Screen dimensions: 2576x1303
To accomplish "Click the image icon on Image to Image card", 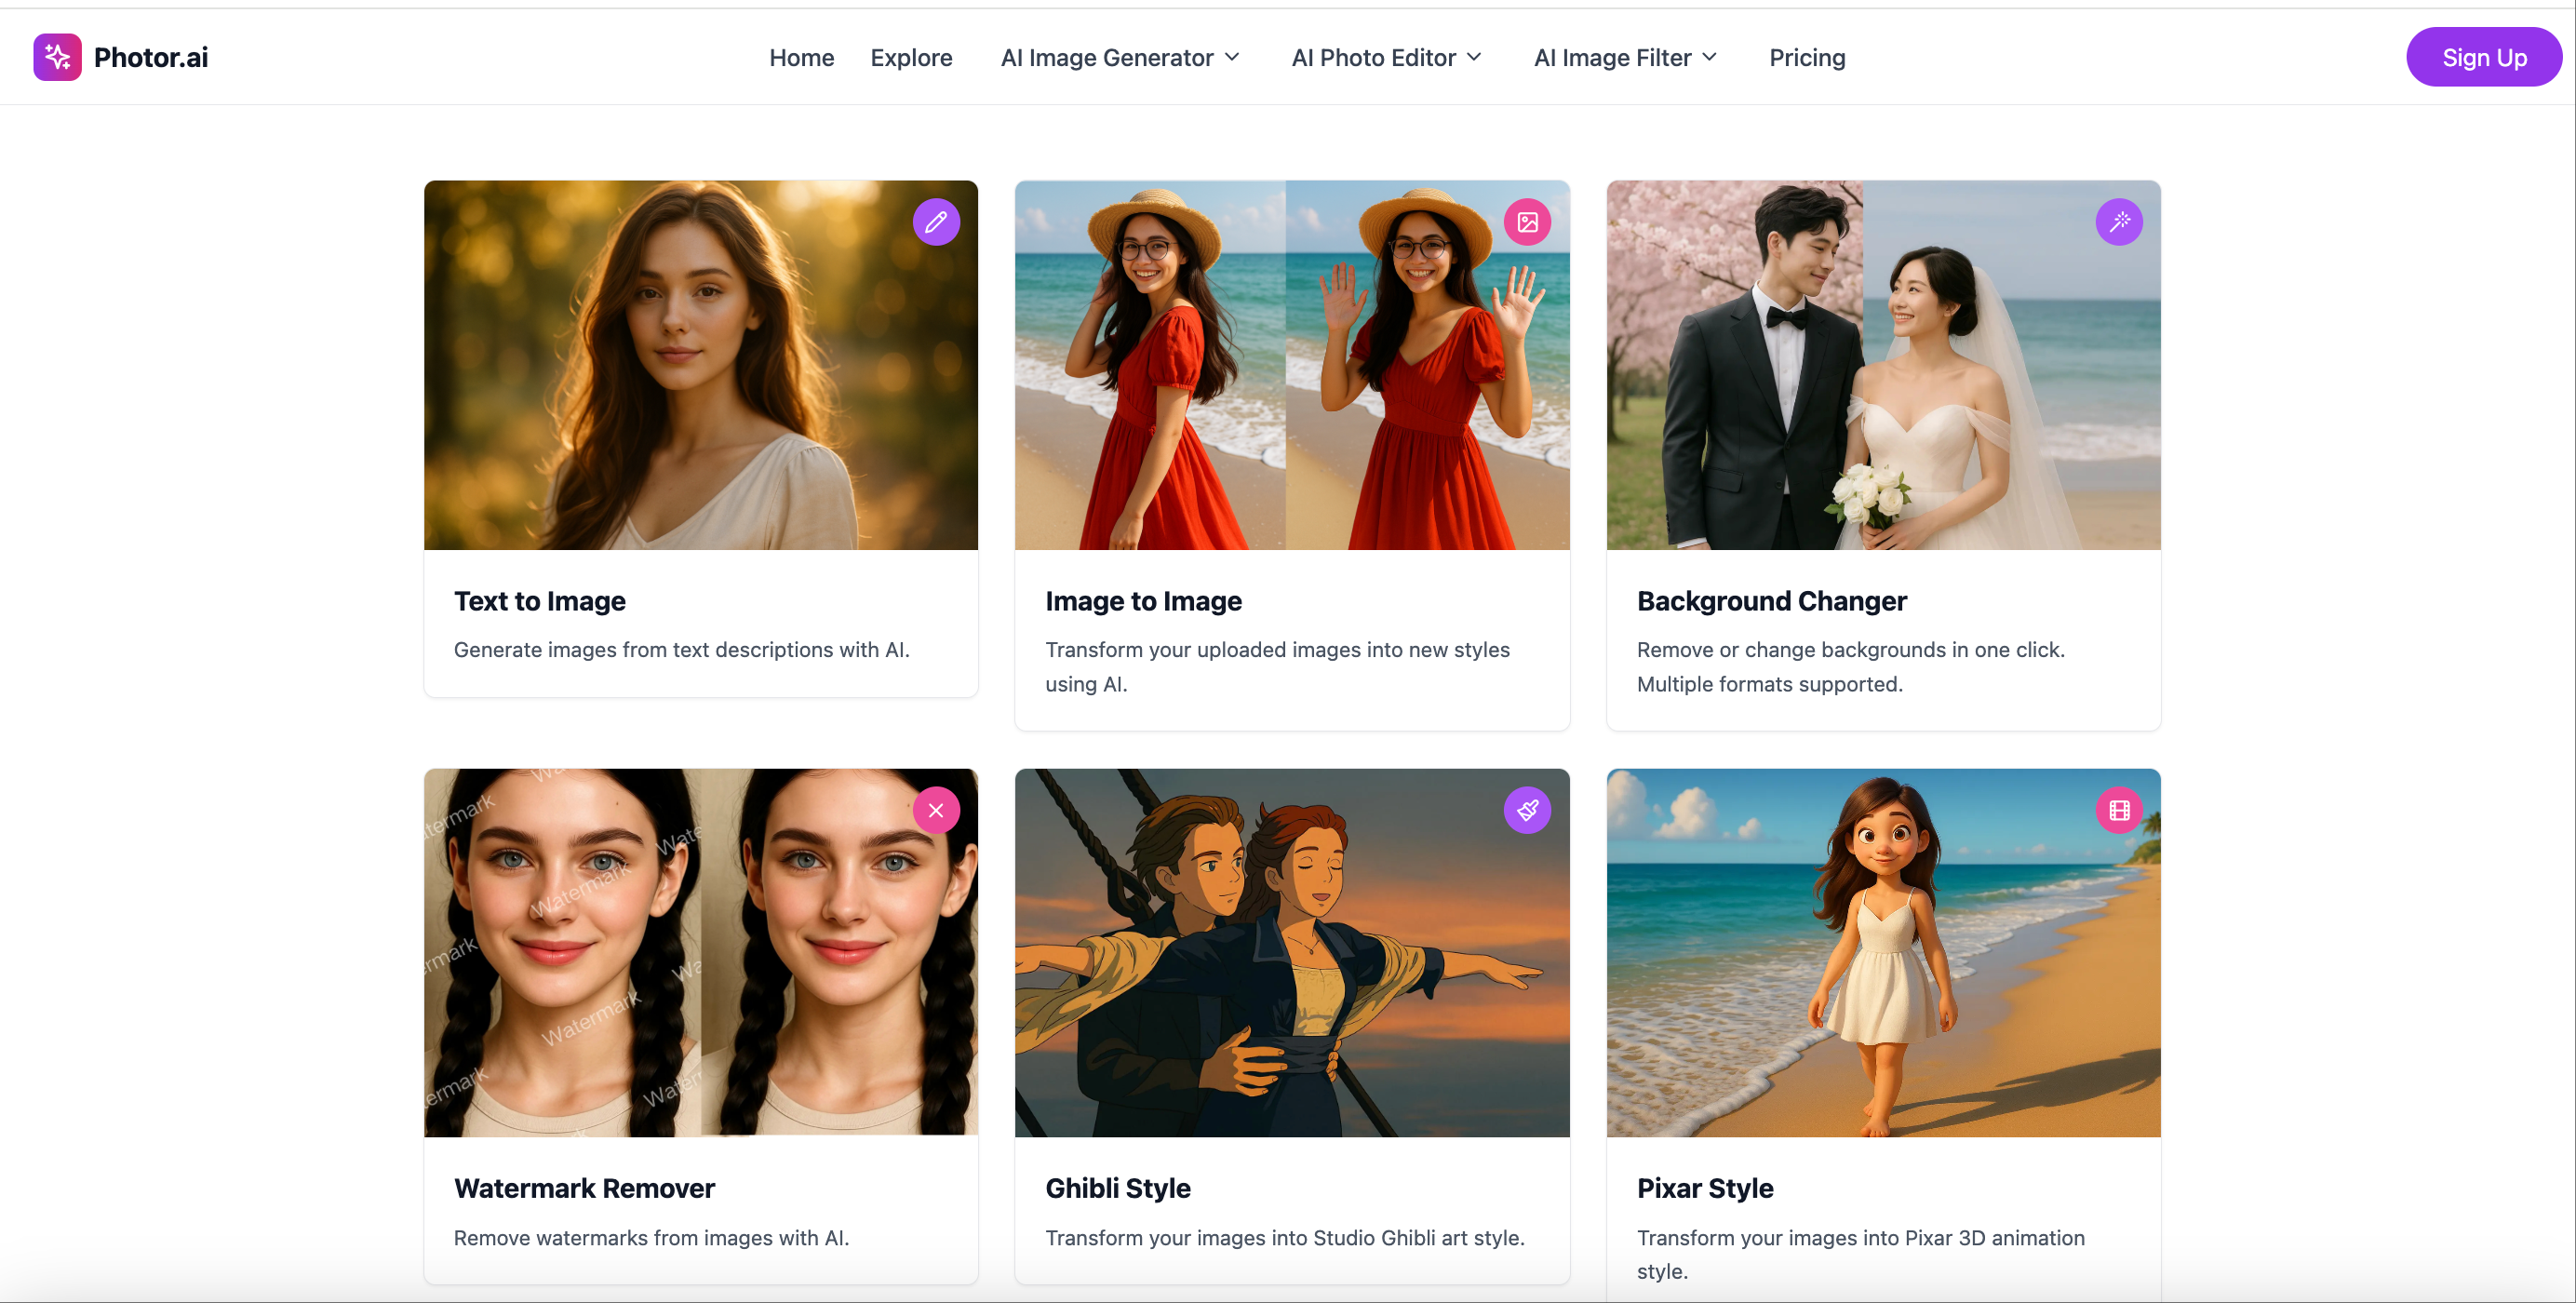I will [x=1527, y=221].
